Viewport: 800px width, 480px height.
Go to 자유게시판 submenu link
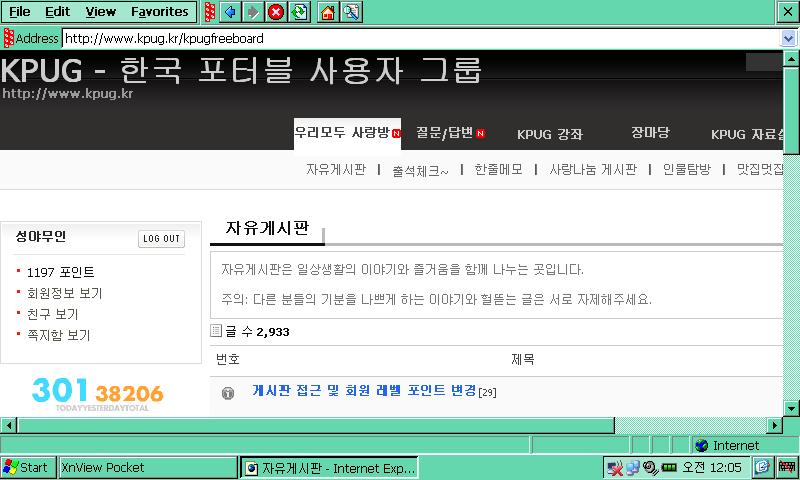(x=336, y=169)
